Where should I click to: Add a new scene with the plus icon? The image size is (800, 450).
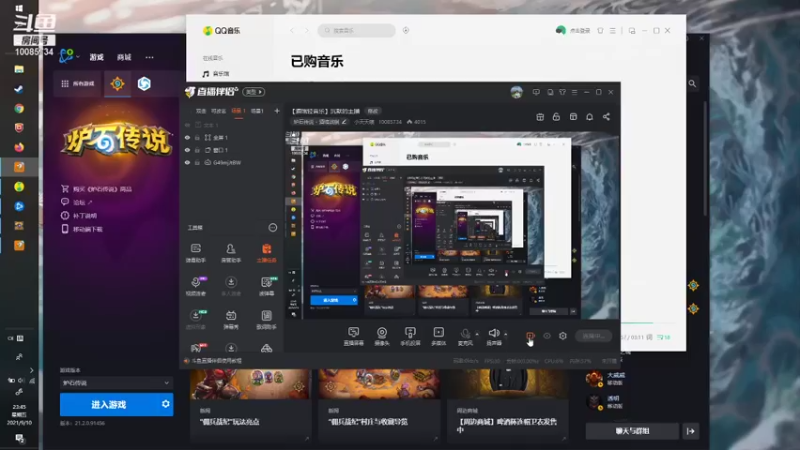click(277, 111)
